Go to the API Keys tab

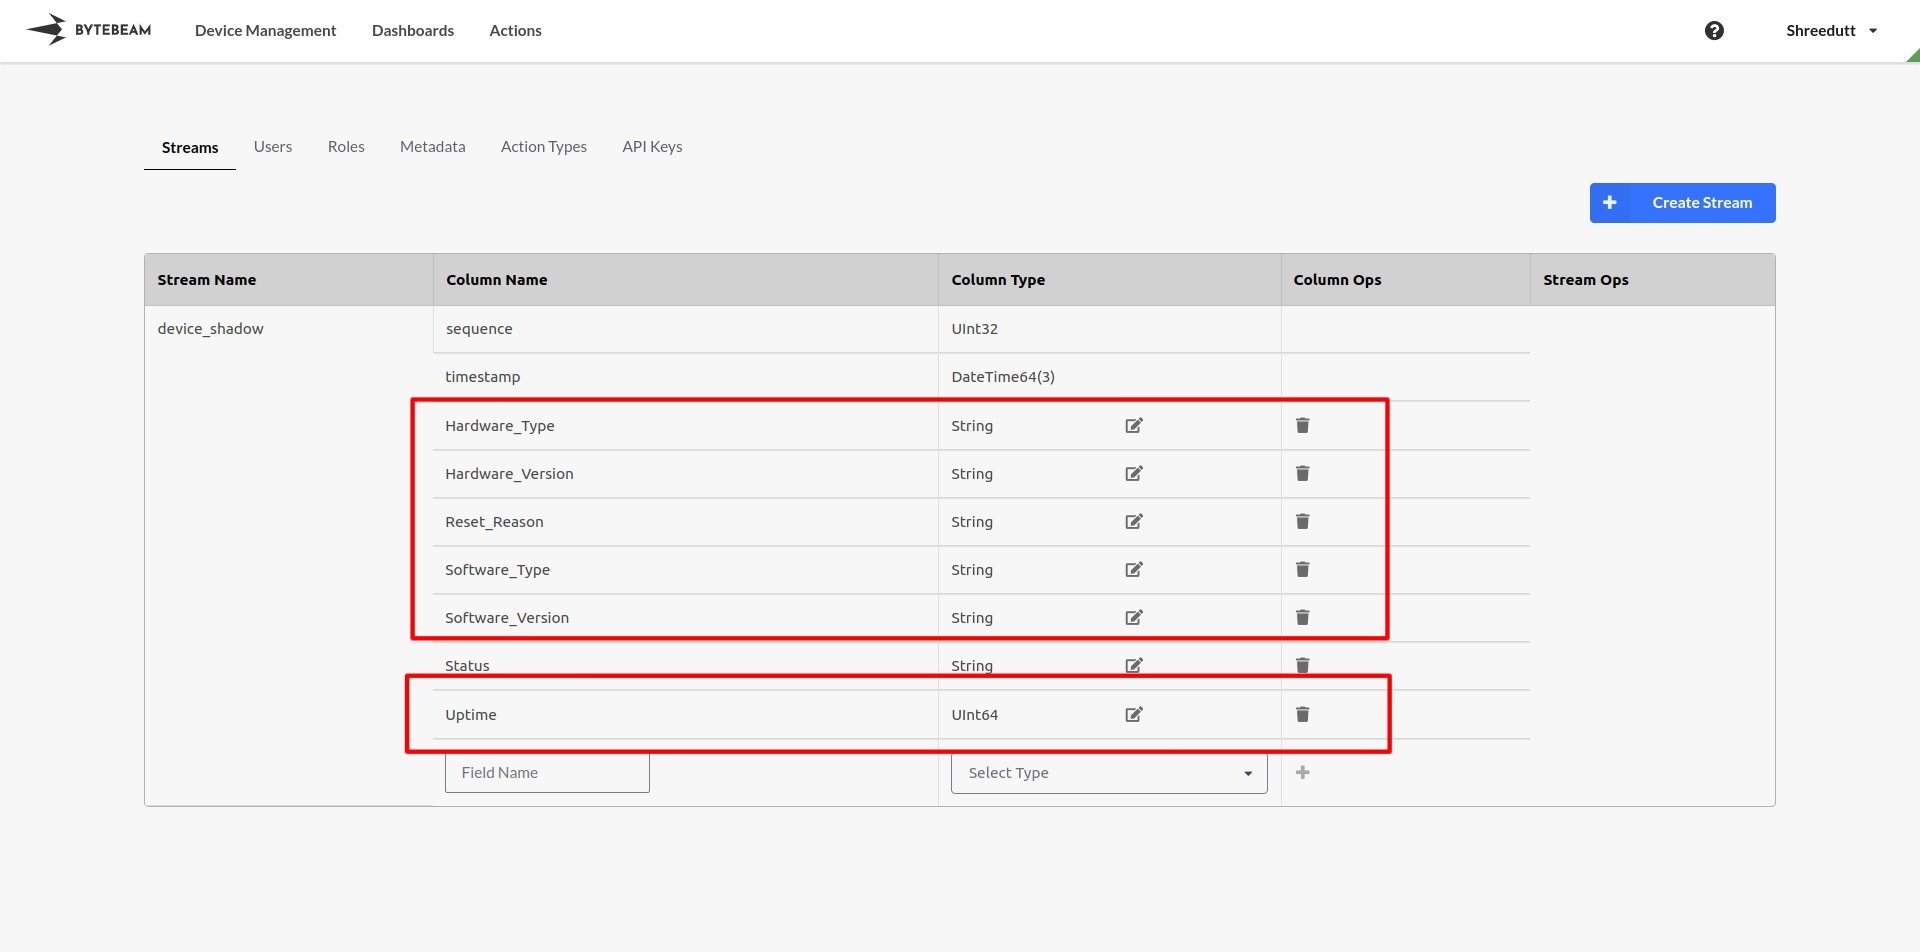click(652, 147)
